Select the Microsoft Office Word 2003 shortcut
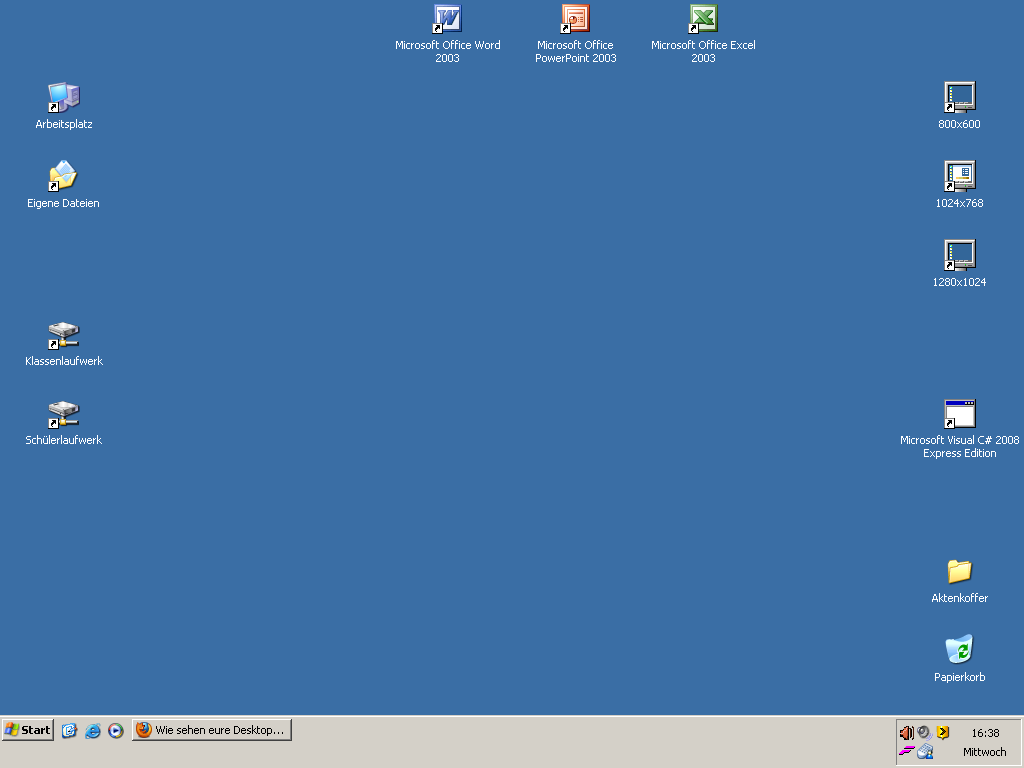Image resolution: width=1024 pixels, height=768 pixels. click(447, 19)
